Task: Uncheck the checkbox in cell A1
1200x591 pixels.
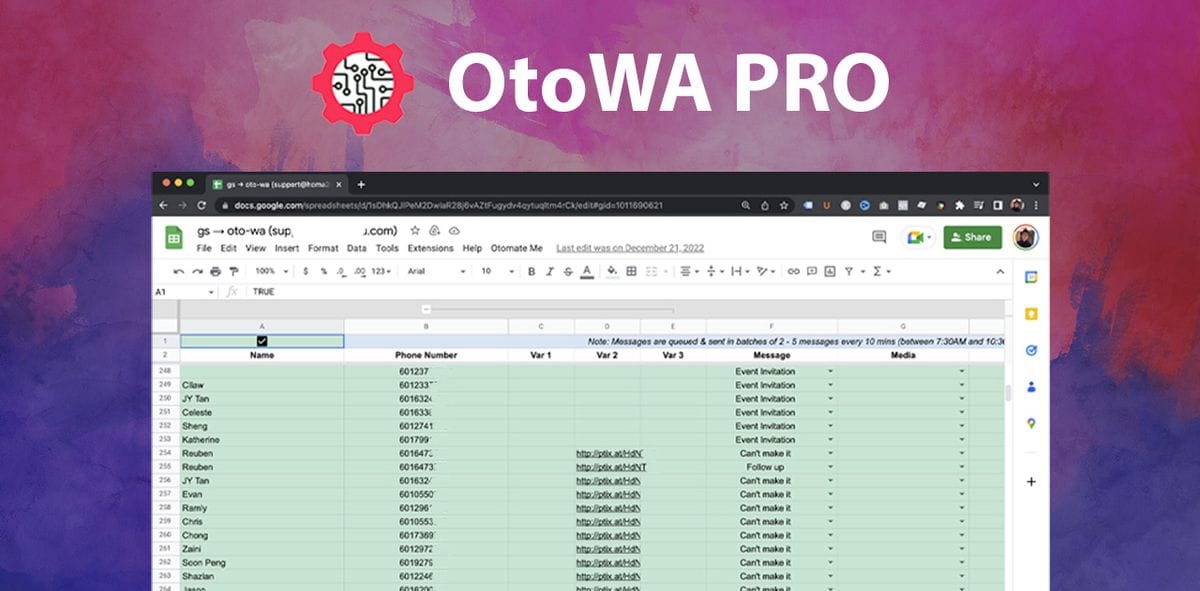Action: click(x=262, y=341)
